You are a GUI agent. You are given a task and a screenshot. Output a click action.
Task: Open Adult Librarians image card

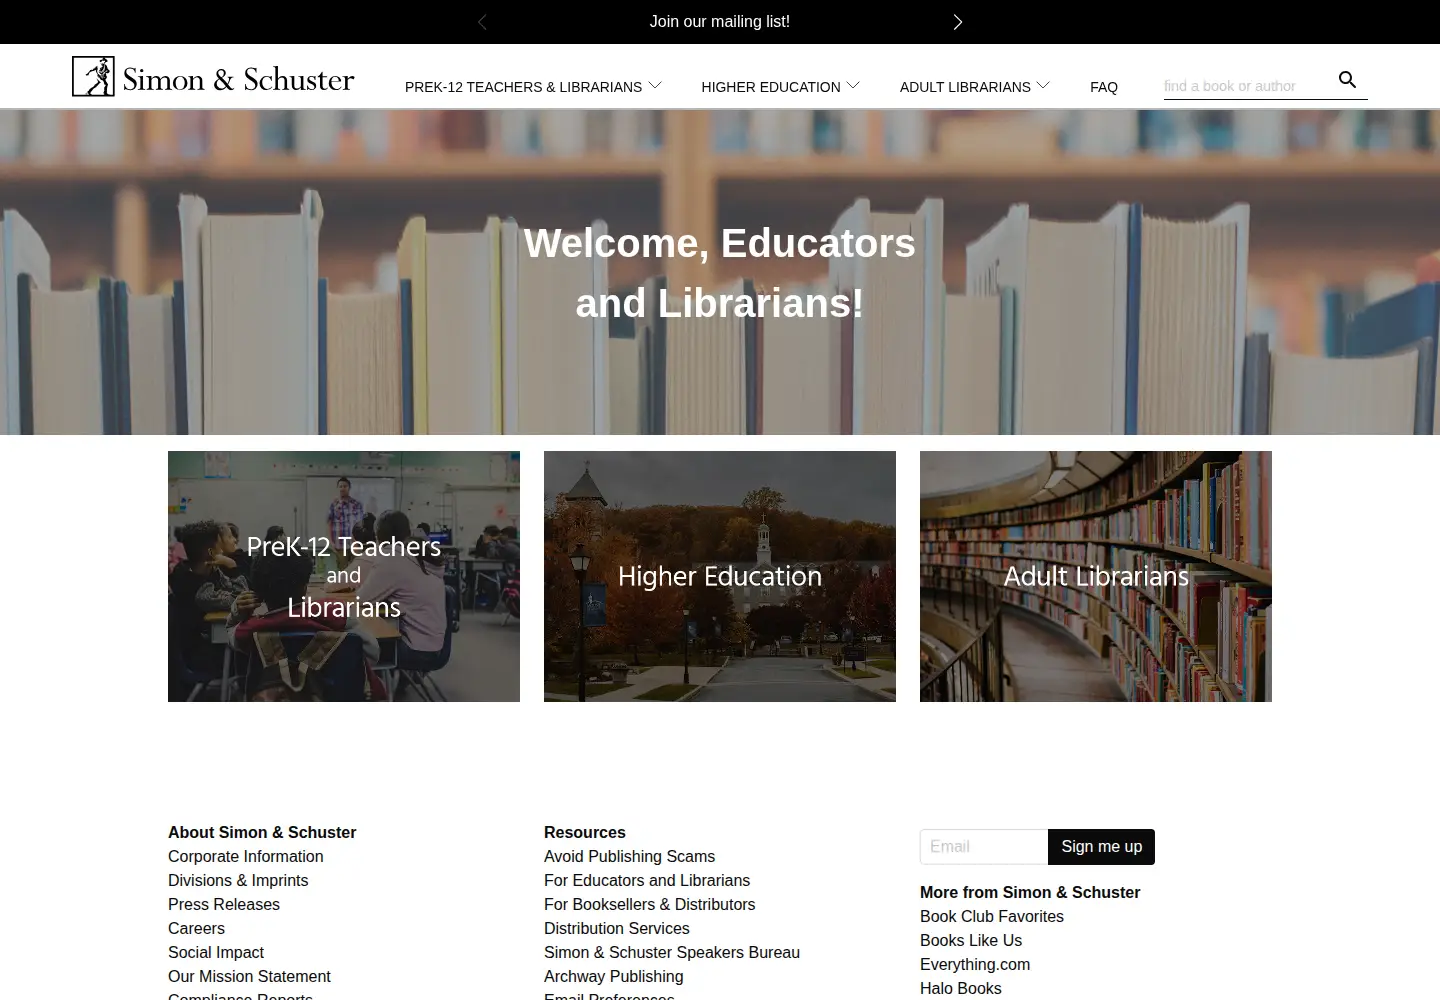click(x=1096, y=576)
